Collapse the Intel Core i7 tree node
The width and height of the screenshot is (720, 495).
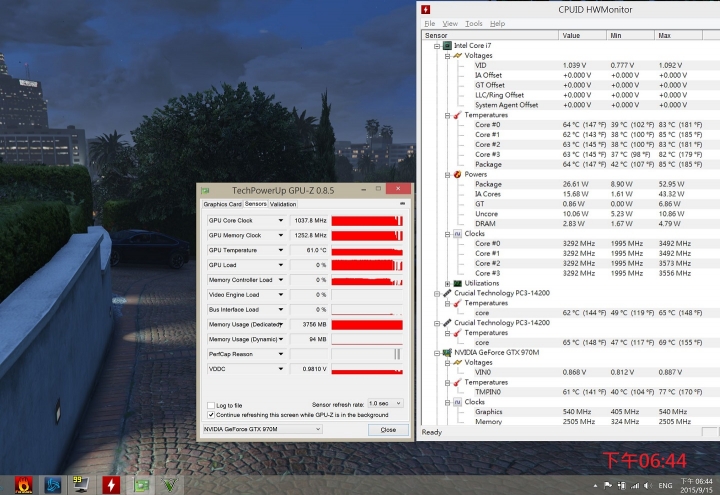click(437, 46)
